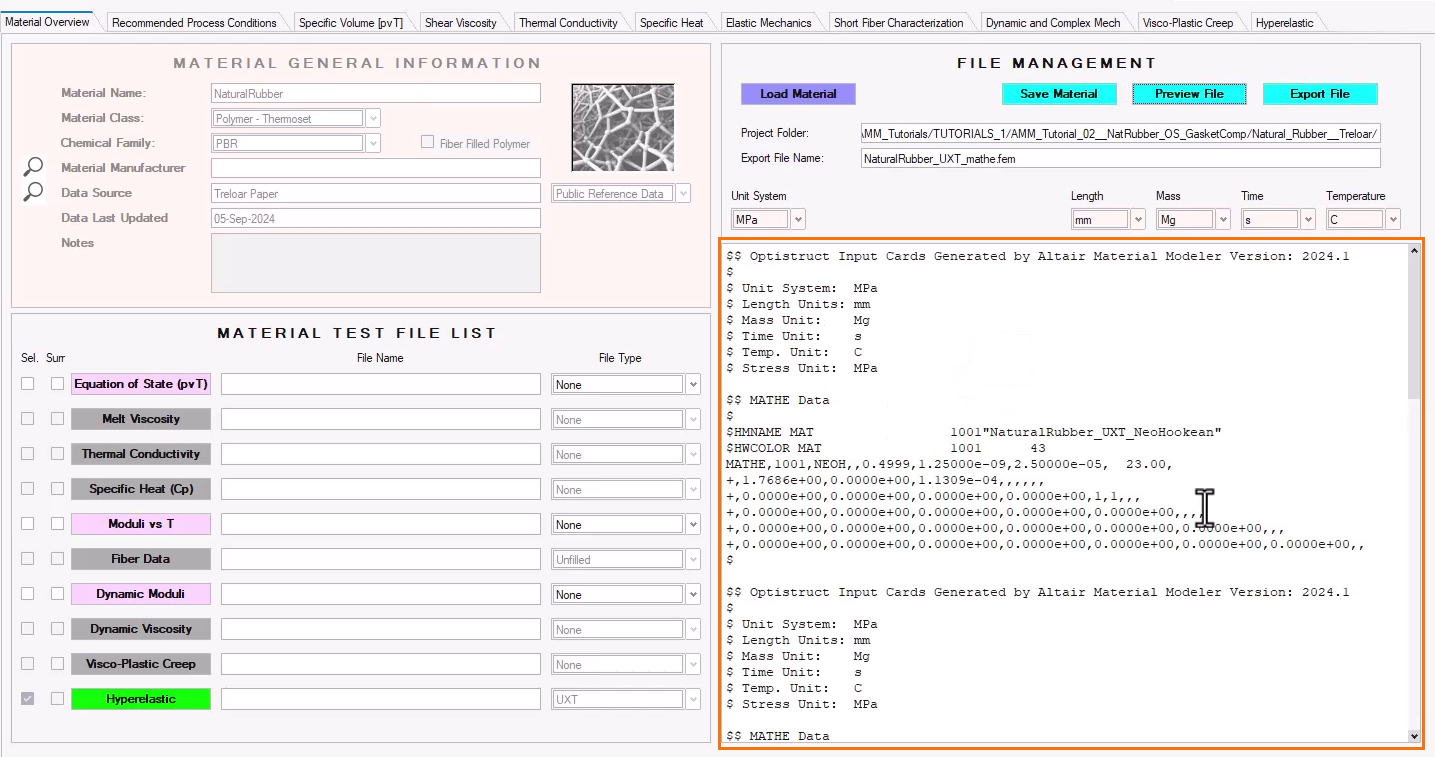Click the Equation of State (pvT) button
1435x757 pixels.
tap(141, 384)
